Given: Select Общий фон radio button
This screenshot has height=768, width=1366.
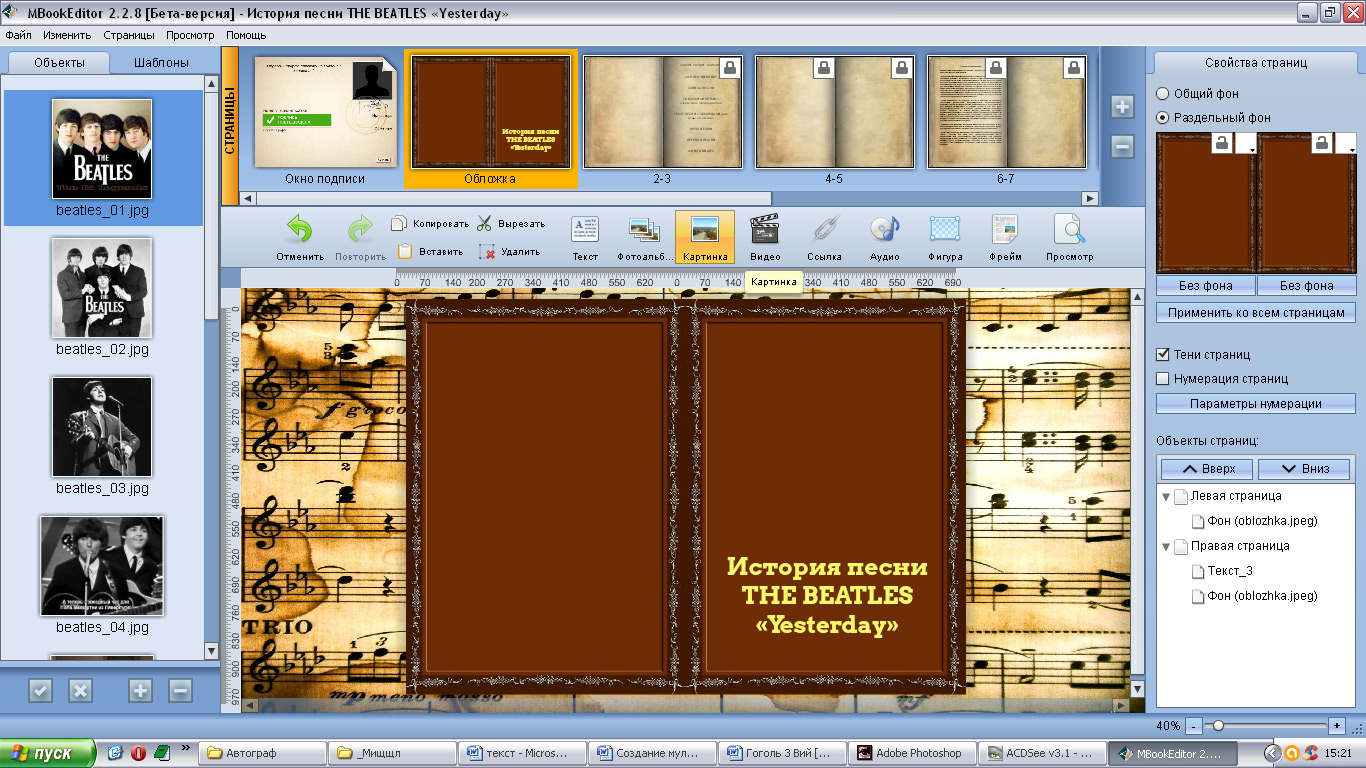Looking at the screenshot, I should click(1162, 93).
